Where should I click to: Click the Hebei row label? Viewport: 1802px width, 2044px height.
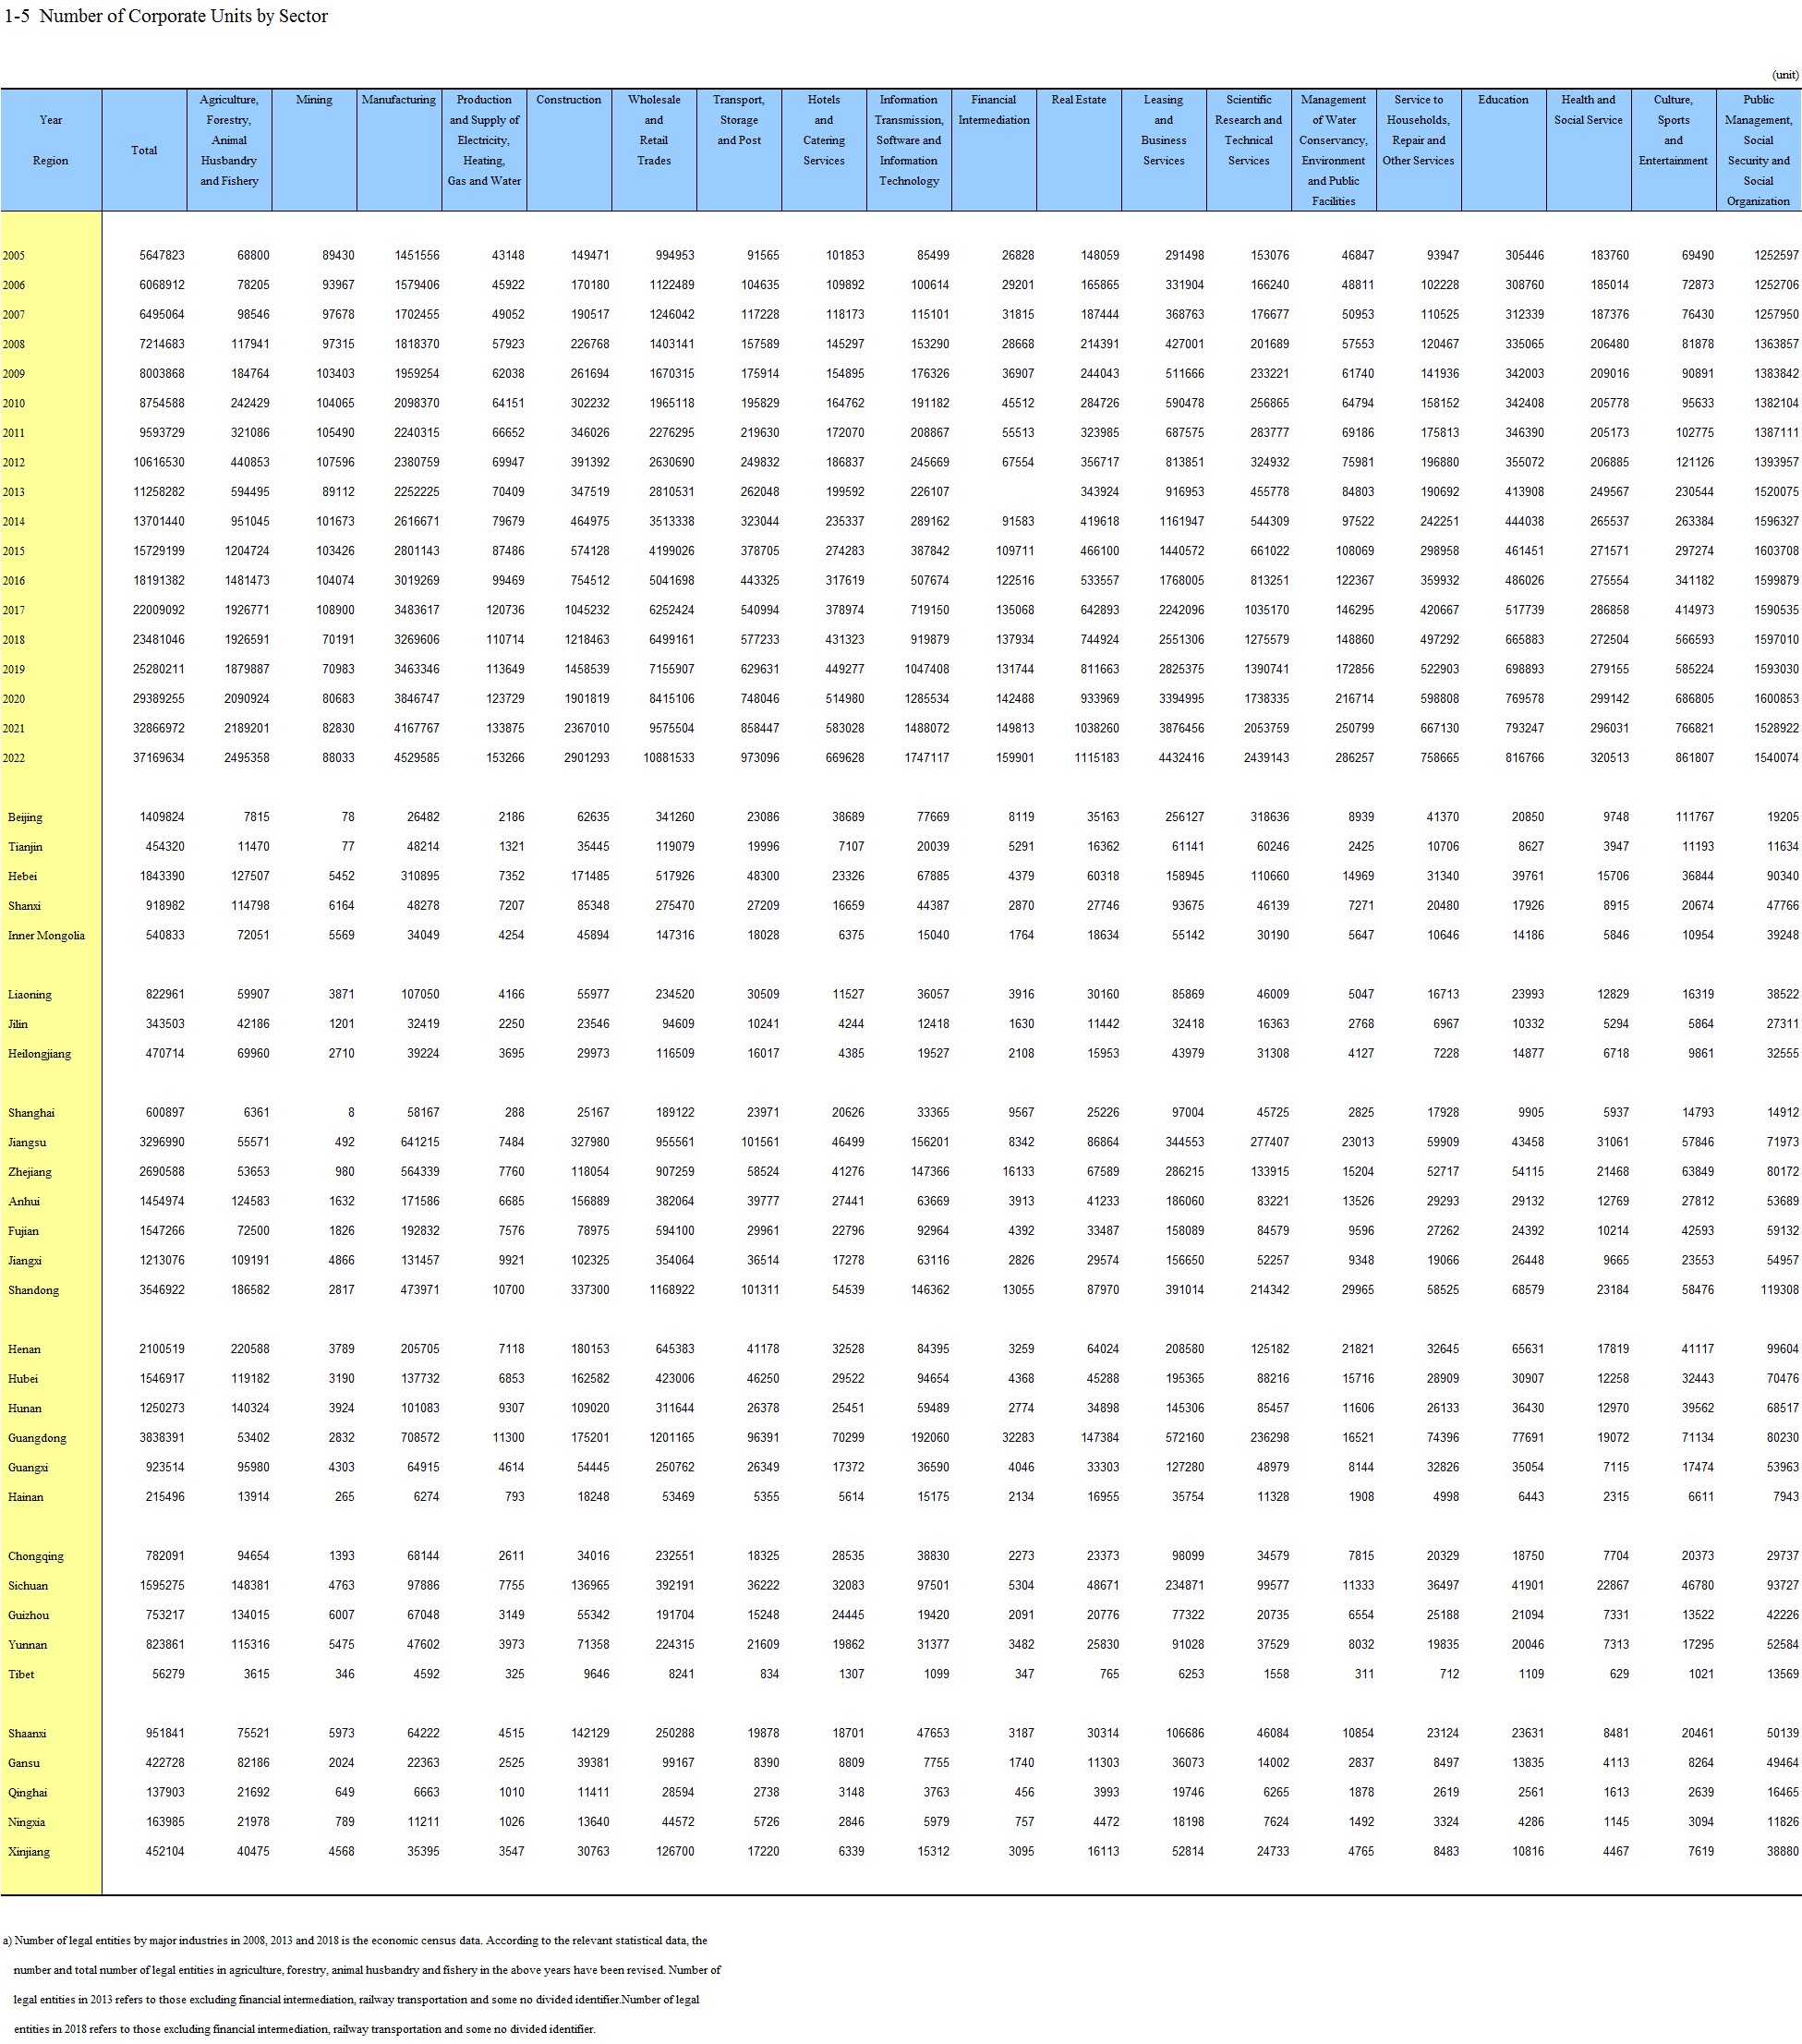(x=22, y=876)
